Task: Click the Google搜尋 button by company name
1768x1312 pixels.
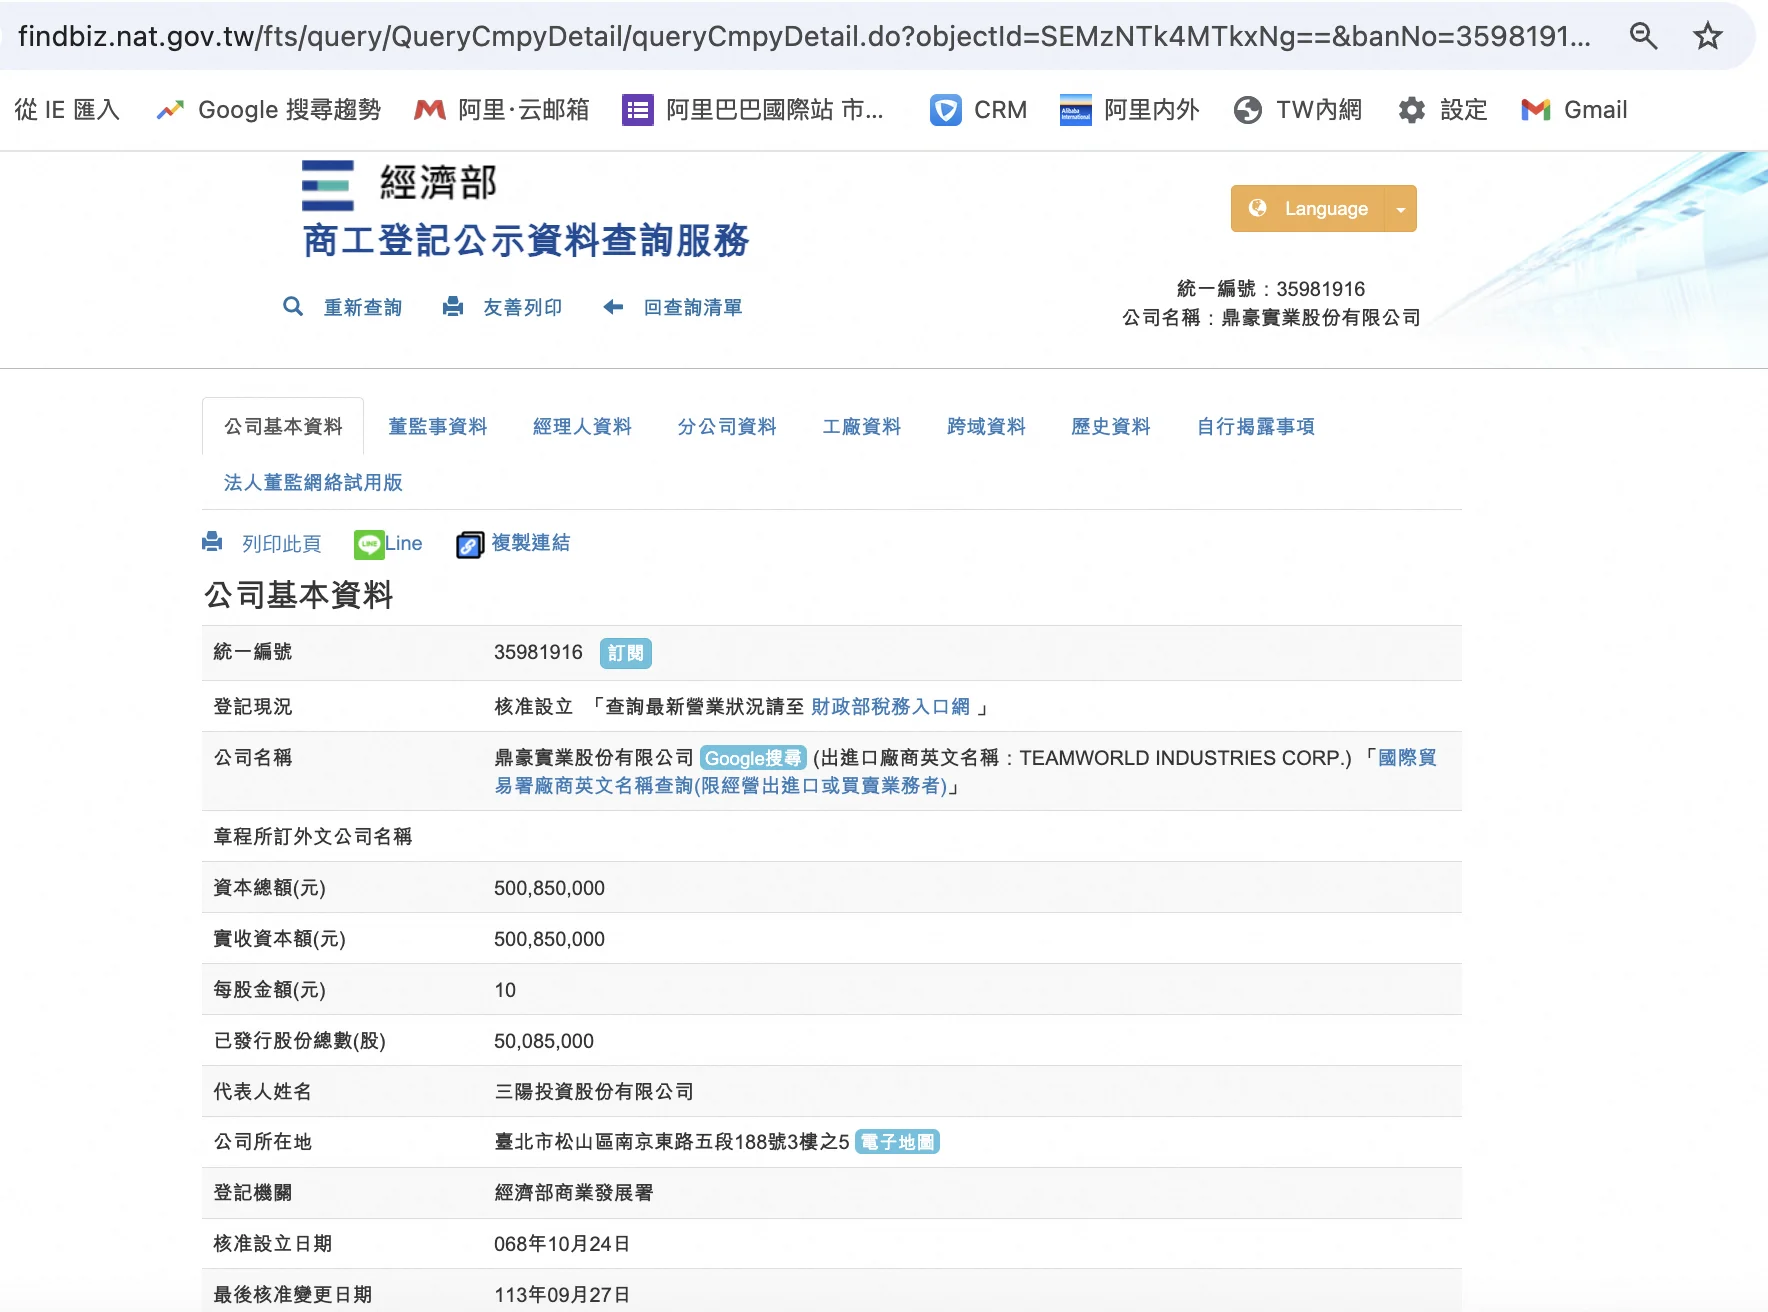Action: 753,758
